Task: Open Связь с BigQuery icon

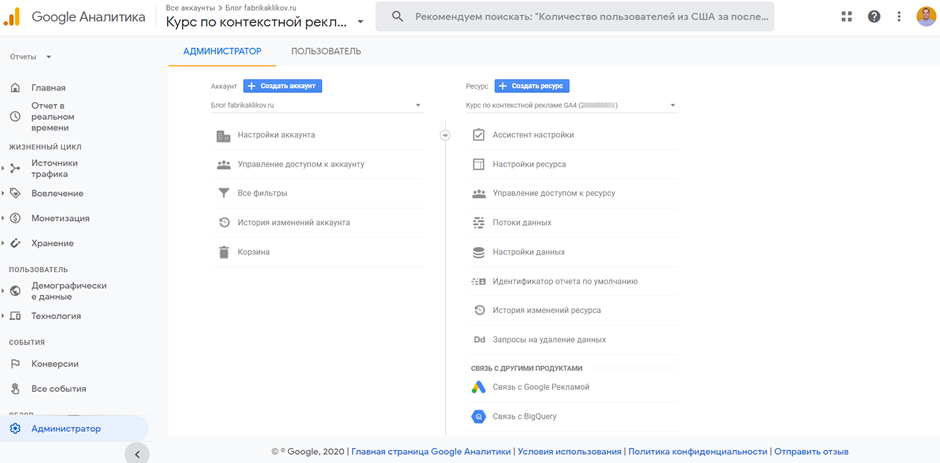Action: (478, 416)
